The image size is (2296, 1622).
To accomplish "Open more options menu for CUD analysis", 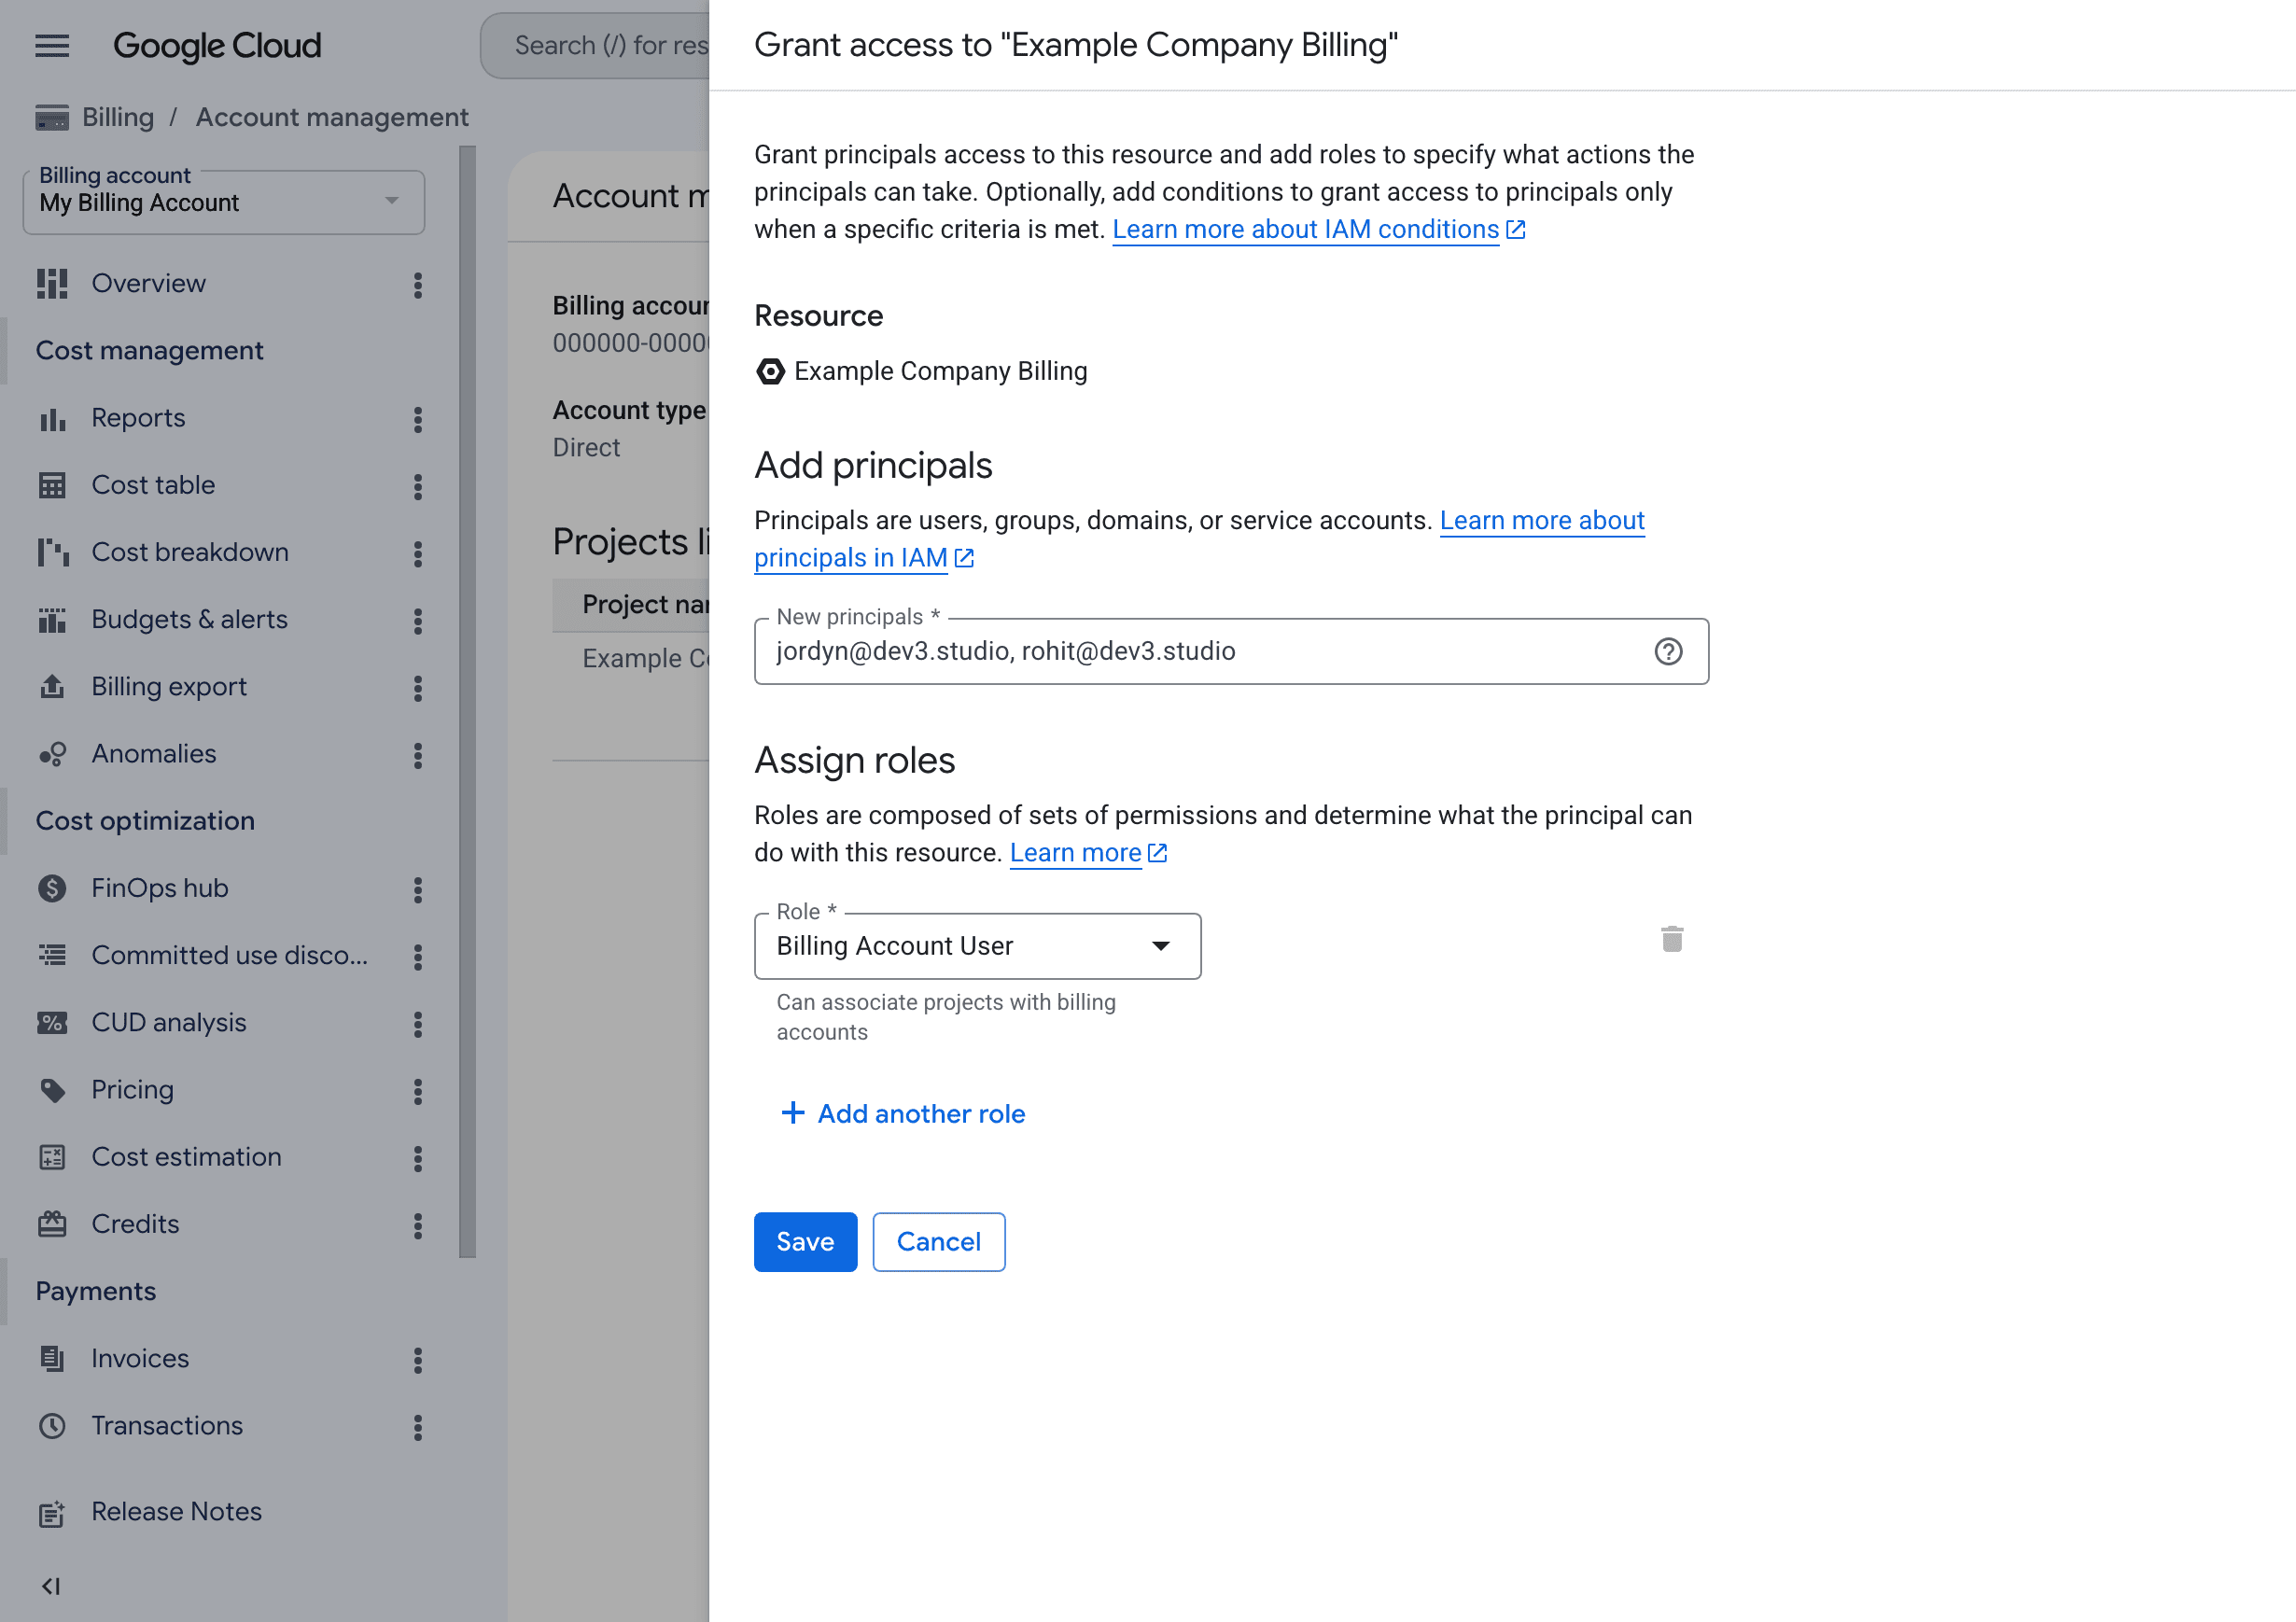I will [418, 1025].
